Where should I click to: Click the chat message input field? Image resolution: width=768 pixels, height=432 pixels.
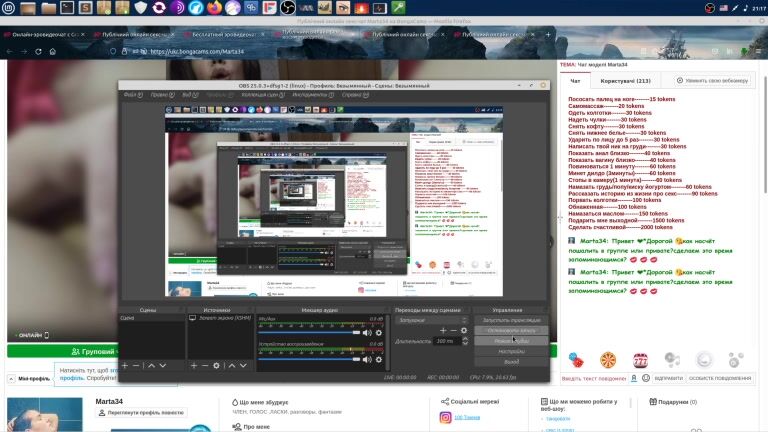(600, 378)
